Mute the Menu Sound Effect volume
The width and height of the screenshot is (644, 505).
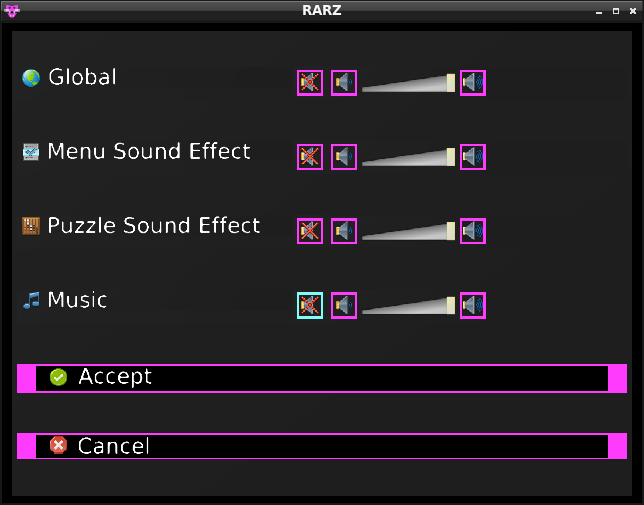310,157
